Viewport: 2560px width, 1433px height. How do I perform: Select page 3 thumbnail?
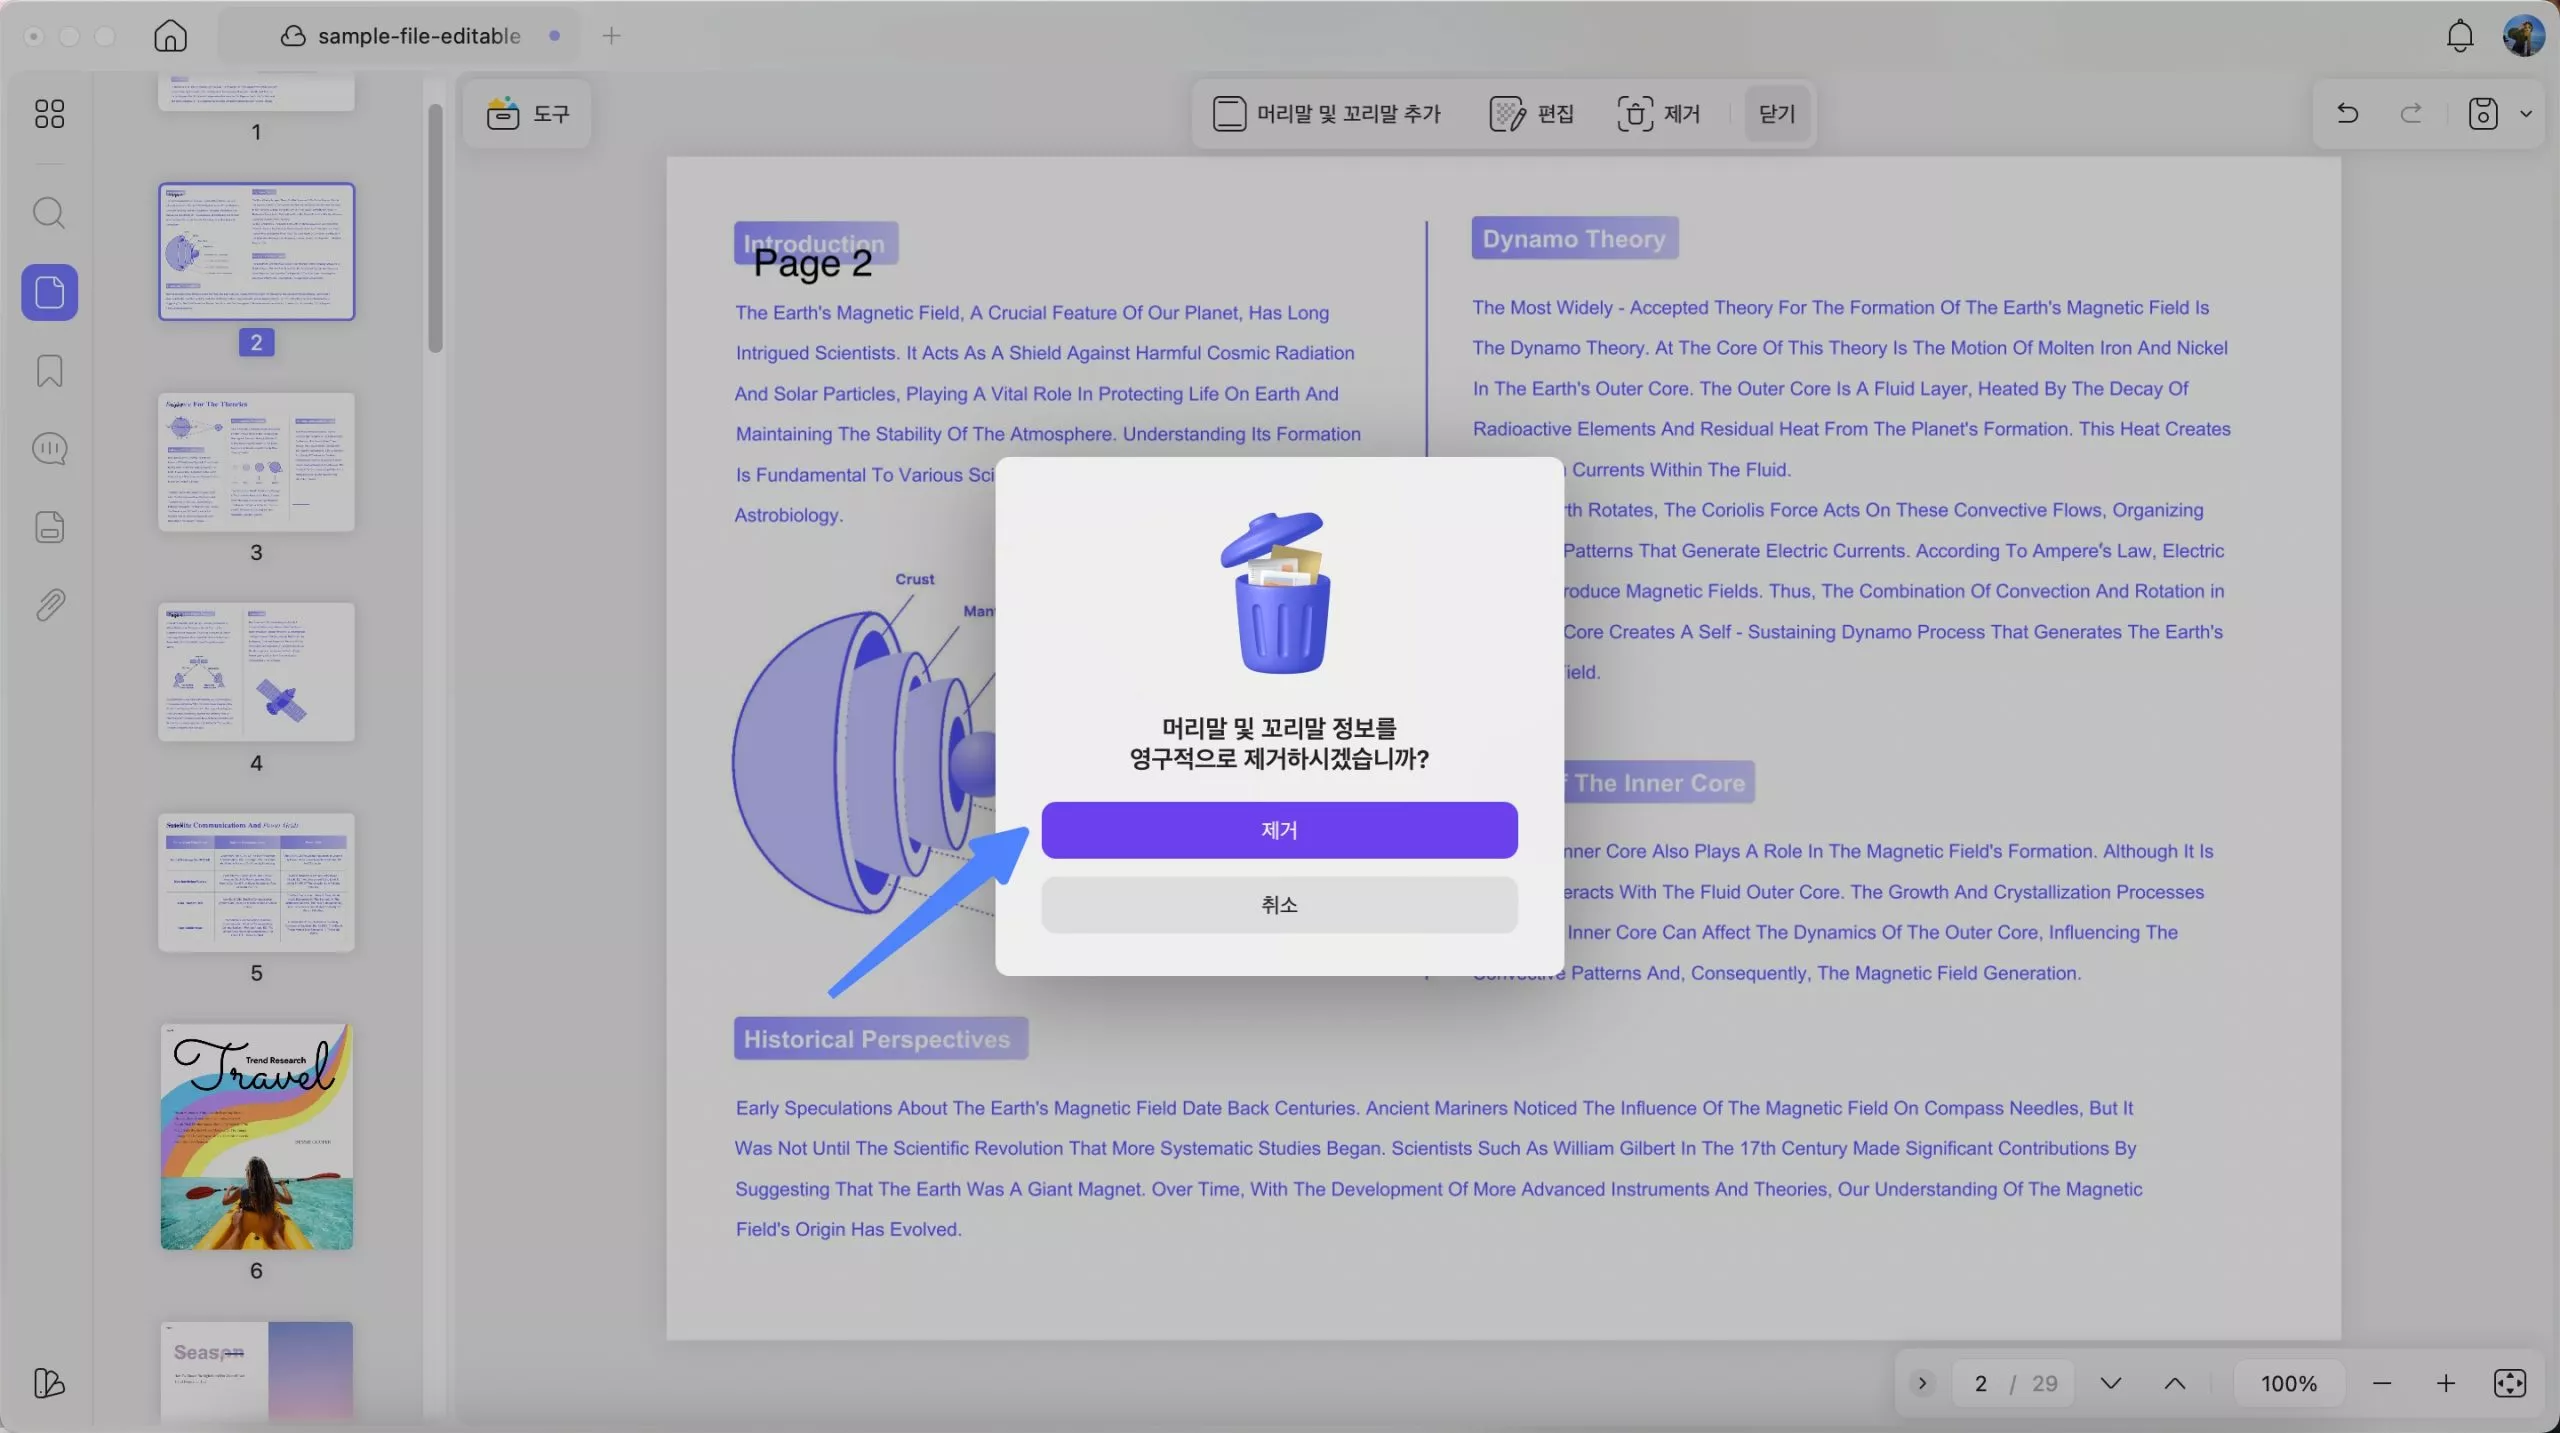(x=256, y=462)
